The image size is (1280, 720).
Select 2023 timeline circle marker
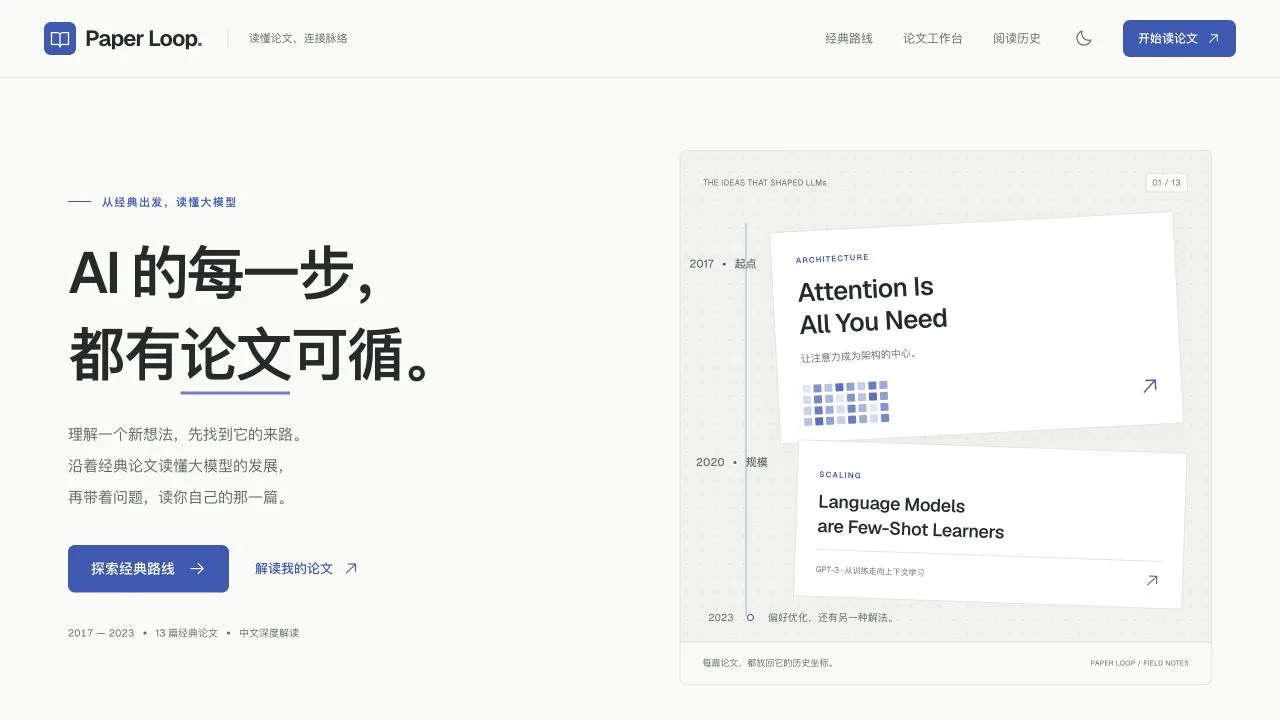point(750,617)
